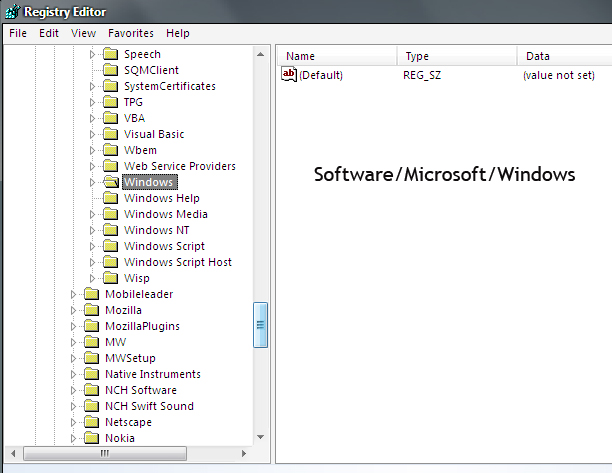The image size is (612, 473).
Task: Click the Web Service Providers folder icon
Action: tap(110, 166)
